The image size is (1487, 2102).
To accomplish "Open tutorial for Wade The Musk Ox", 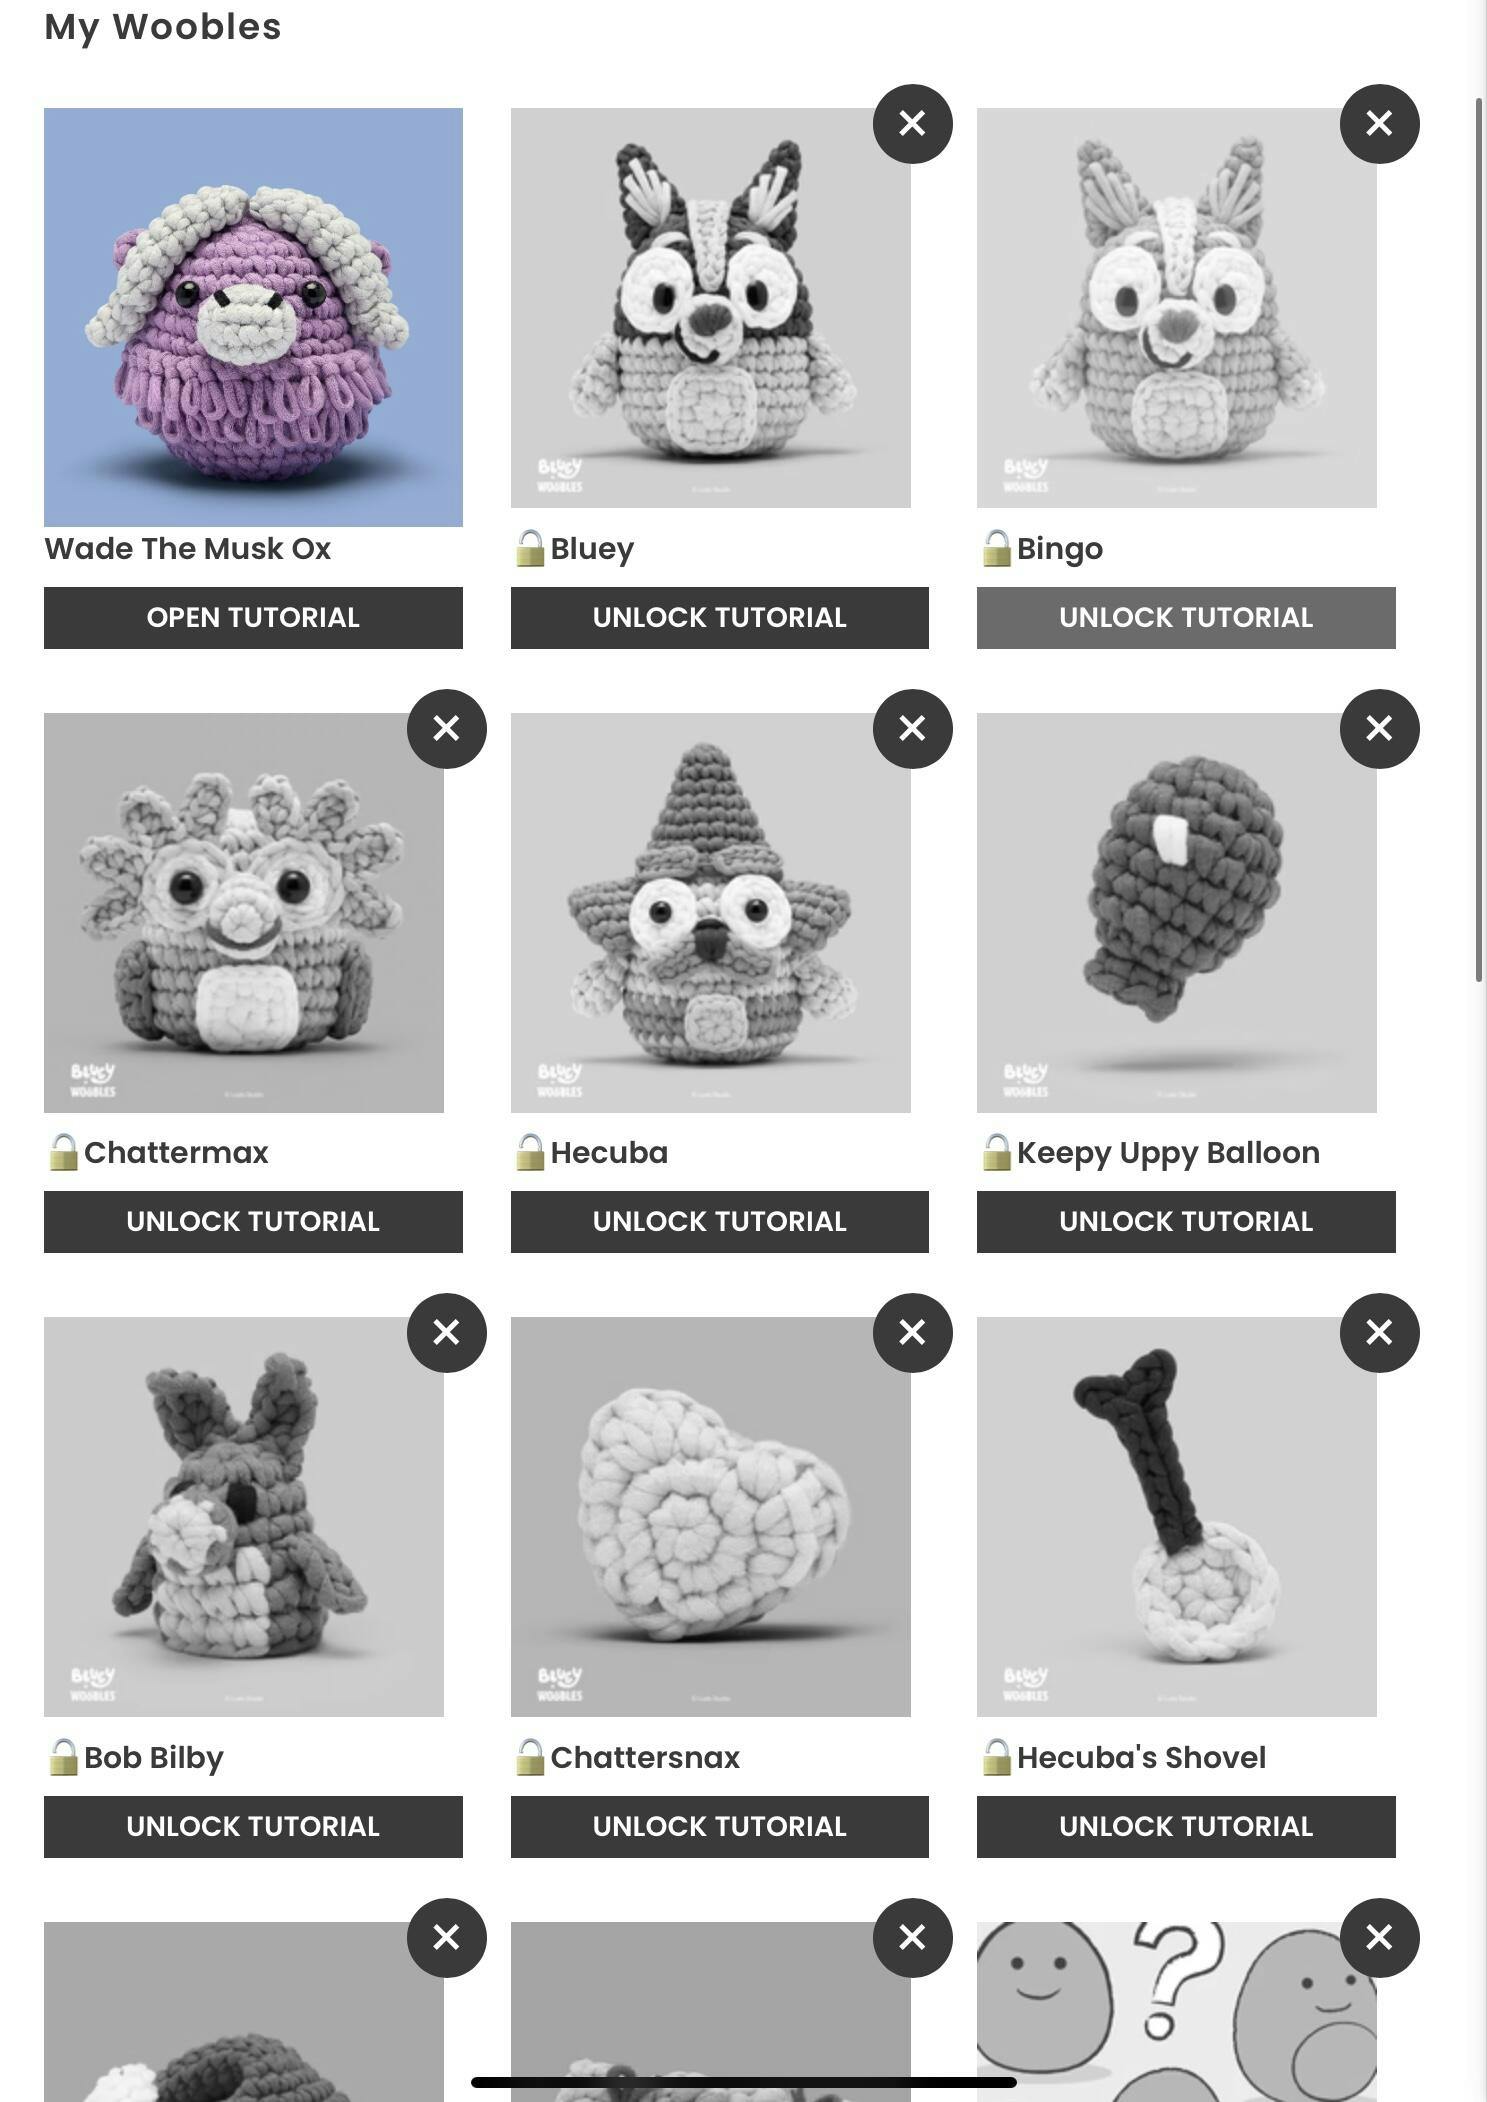I will pos(253,618).
